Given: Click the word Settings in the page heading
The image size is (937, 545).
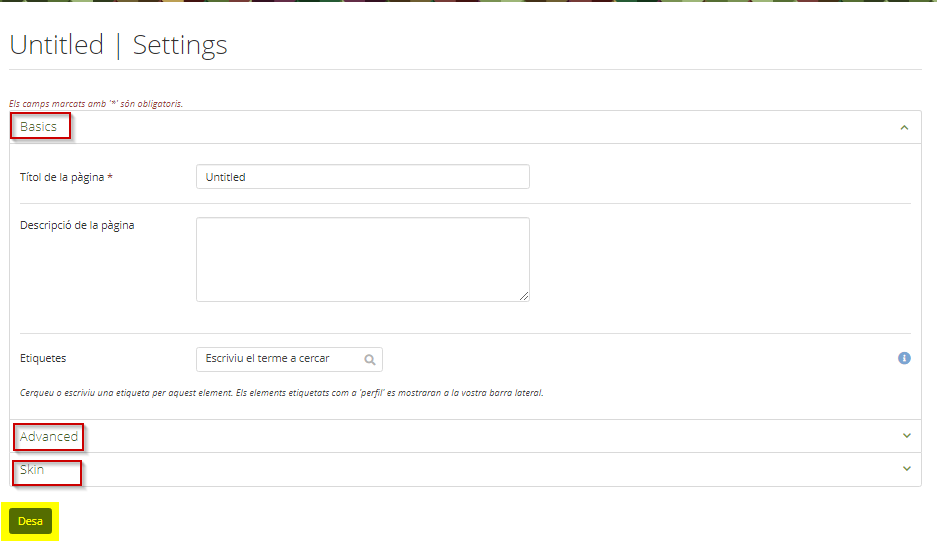Looking at the screenshot, I should (180, 45).
